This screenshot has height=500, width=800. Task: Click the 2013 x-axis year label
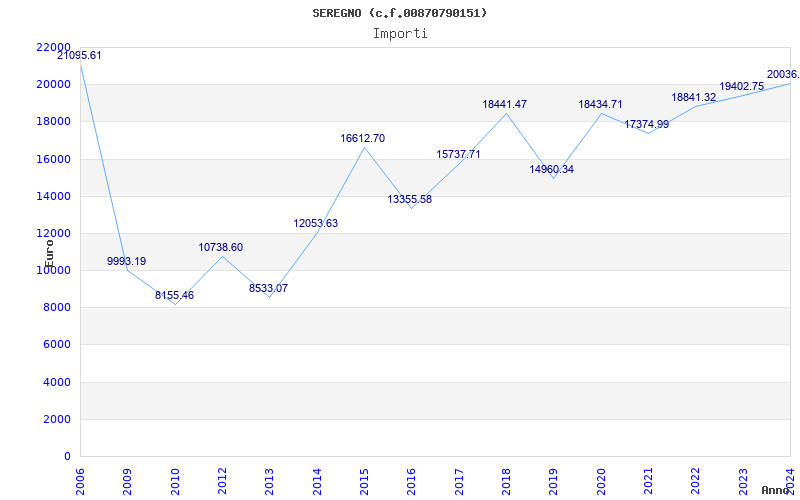tap(269, 481)
